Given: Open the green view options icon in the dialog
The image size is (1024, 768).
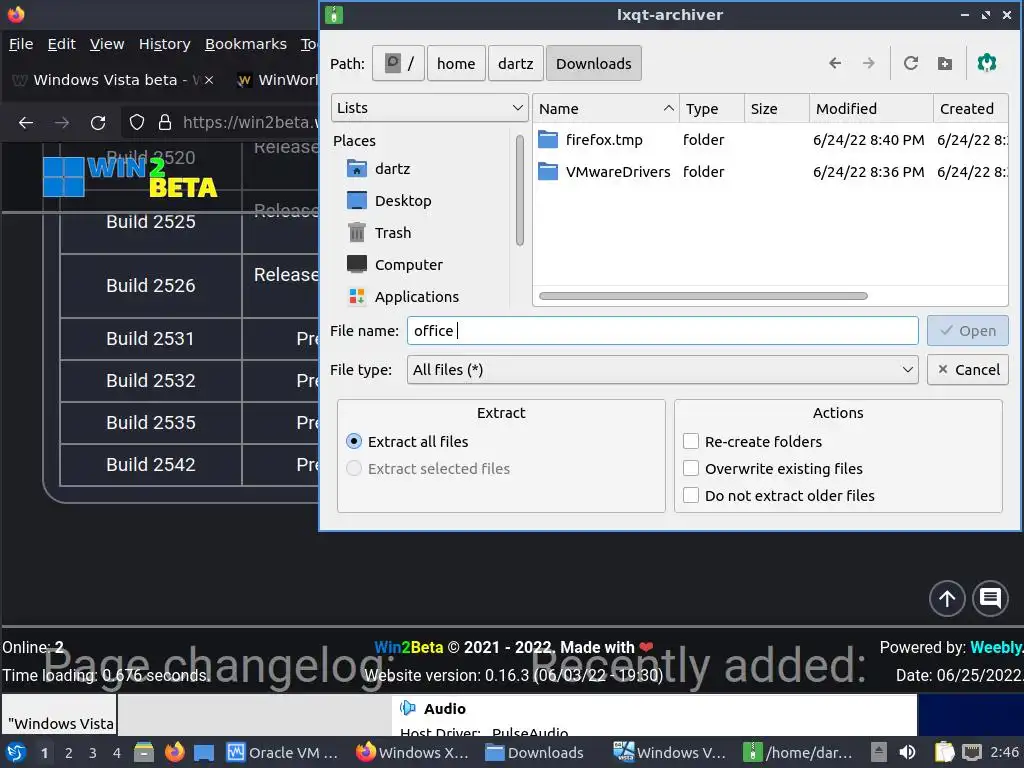Looking at the screenshot, I should pyautogui.click(x=986, y=63).
